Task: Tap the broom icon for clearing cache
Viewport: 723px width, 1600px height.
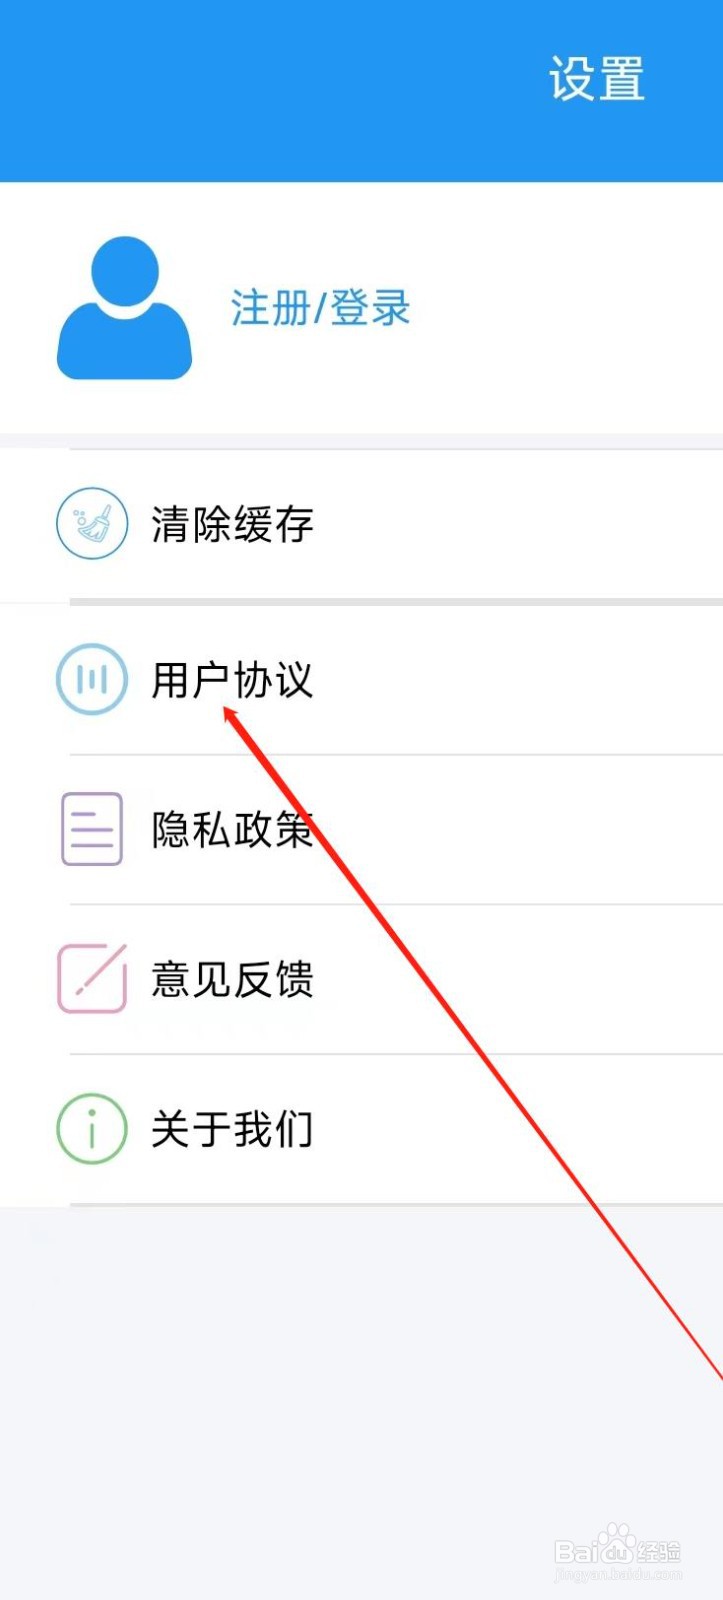Action: [92, 523]
